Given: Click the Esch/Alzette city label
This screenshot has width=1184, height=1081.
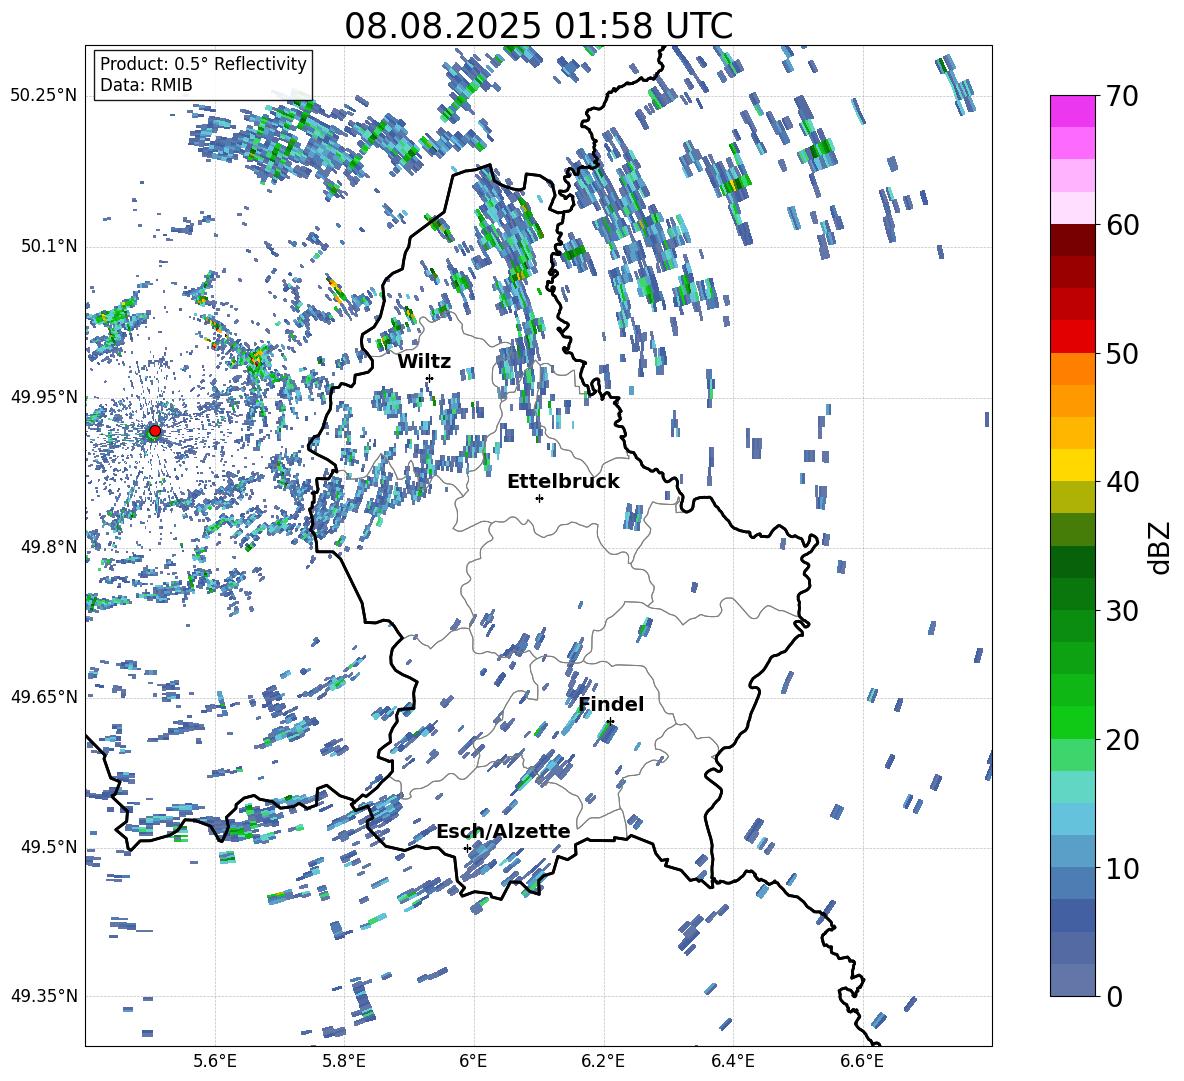Looking at the screenshot, I should (503, 832).
